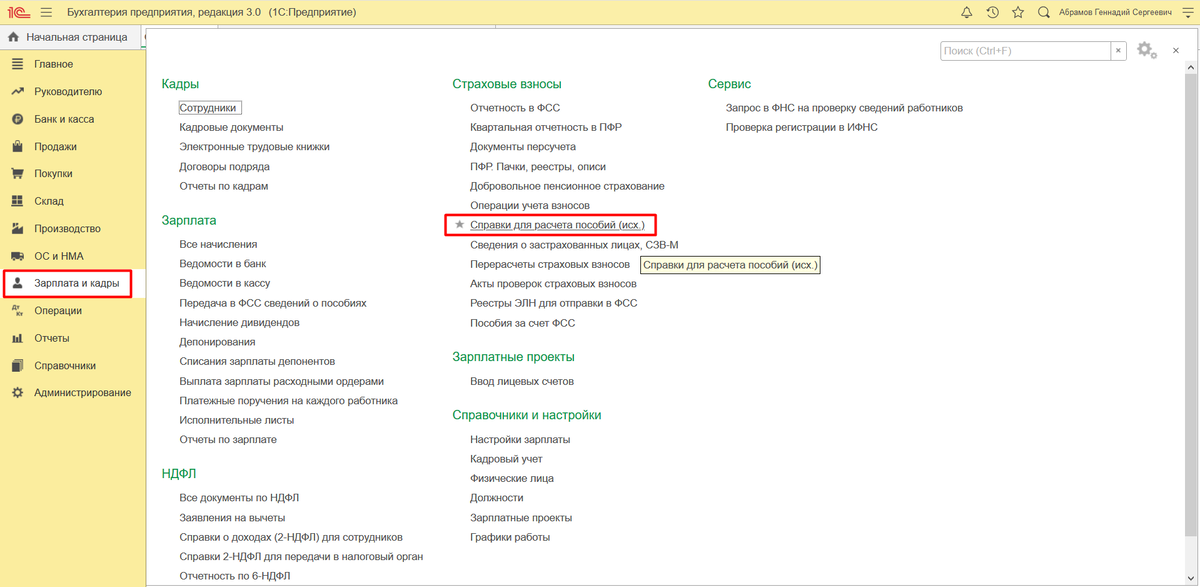
Task: Open the ОС и НМА truck icon
Action: tap(17, 256)
